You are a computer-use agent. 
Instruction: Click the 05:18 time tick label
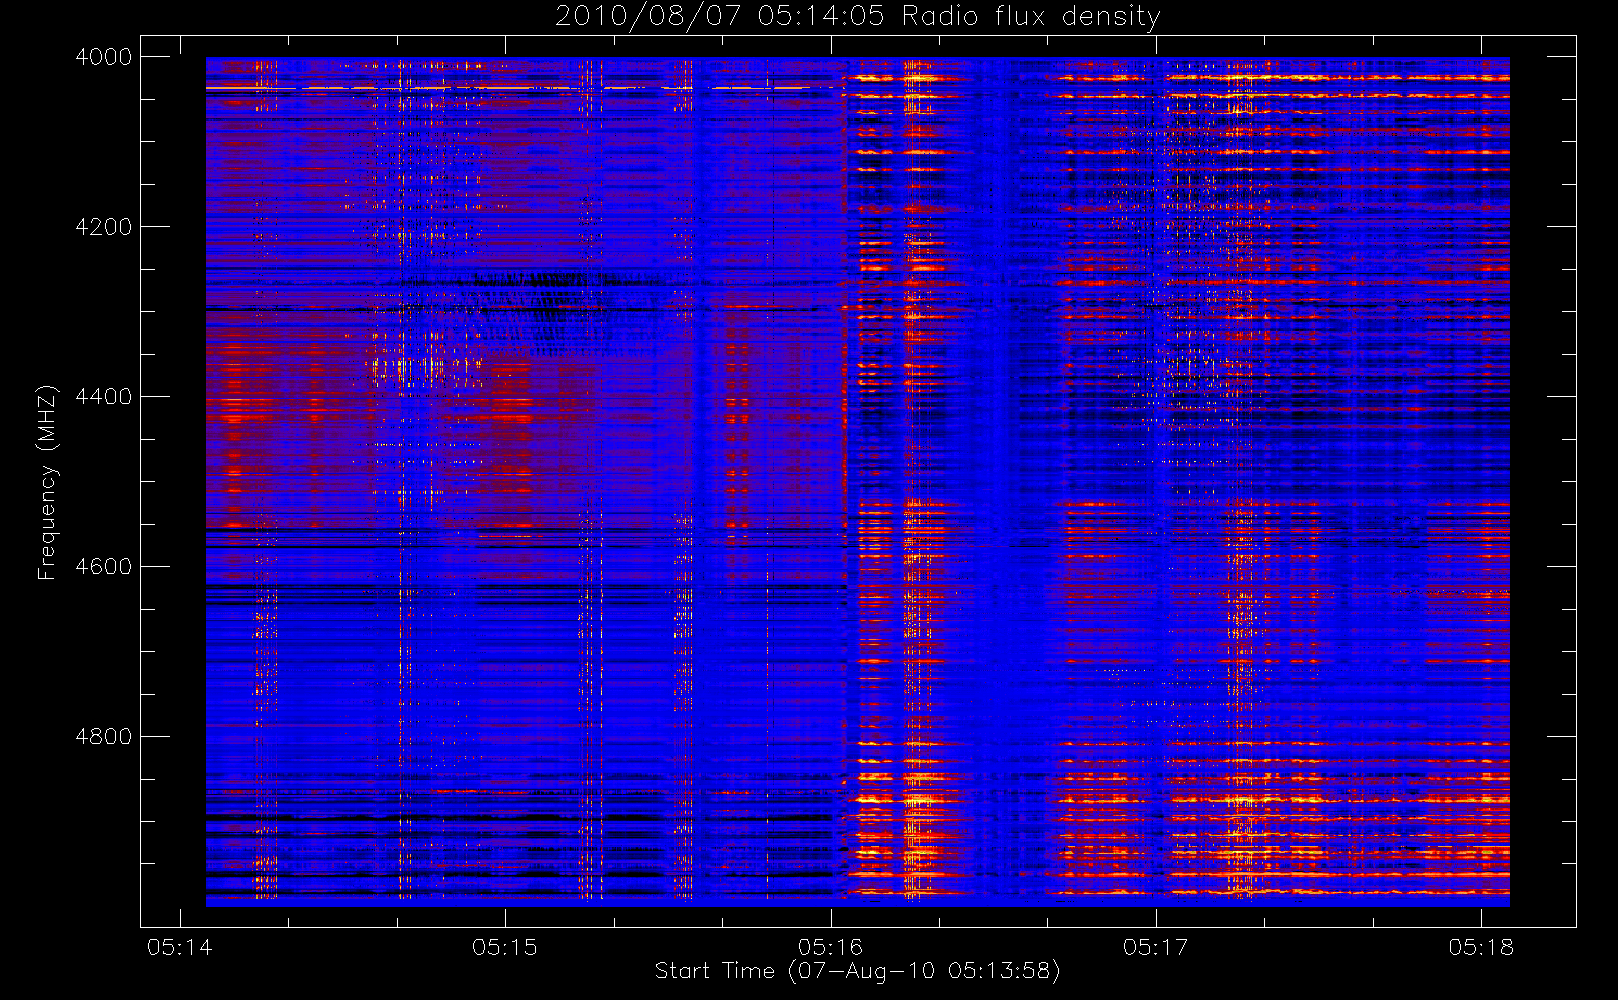[1481, 947]
